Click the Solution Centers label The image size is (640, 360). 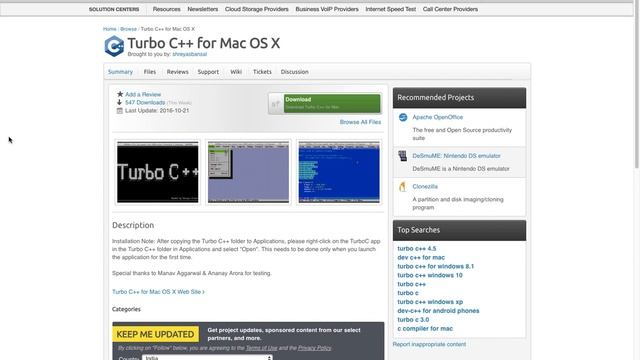pyautogui.click(x=114, y=9)
